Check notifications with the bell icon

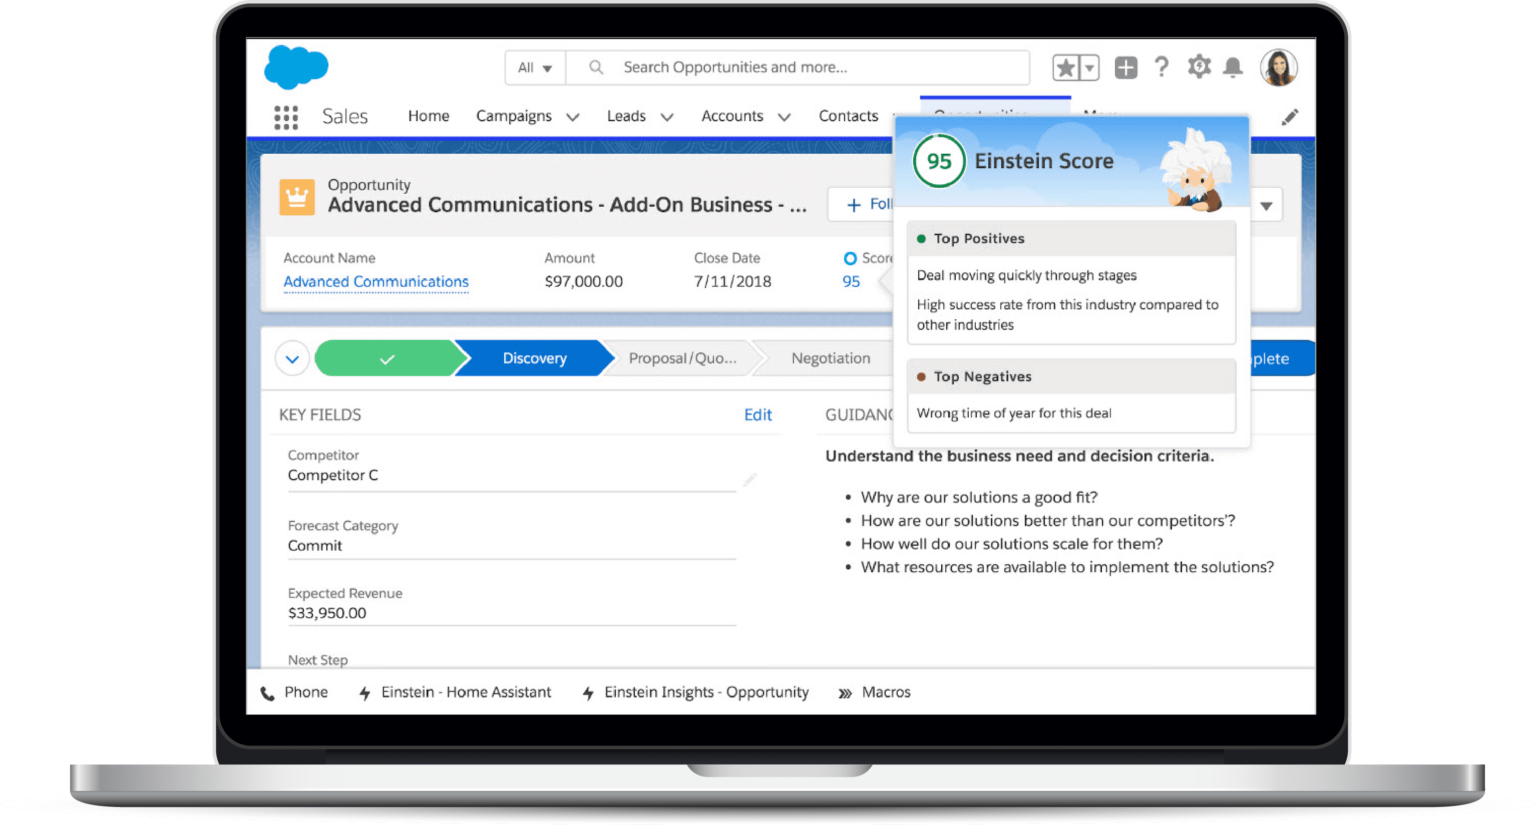[1233, 67]
